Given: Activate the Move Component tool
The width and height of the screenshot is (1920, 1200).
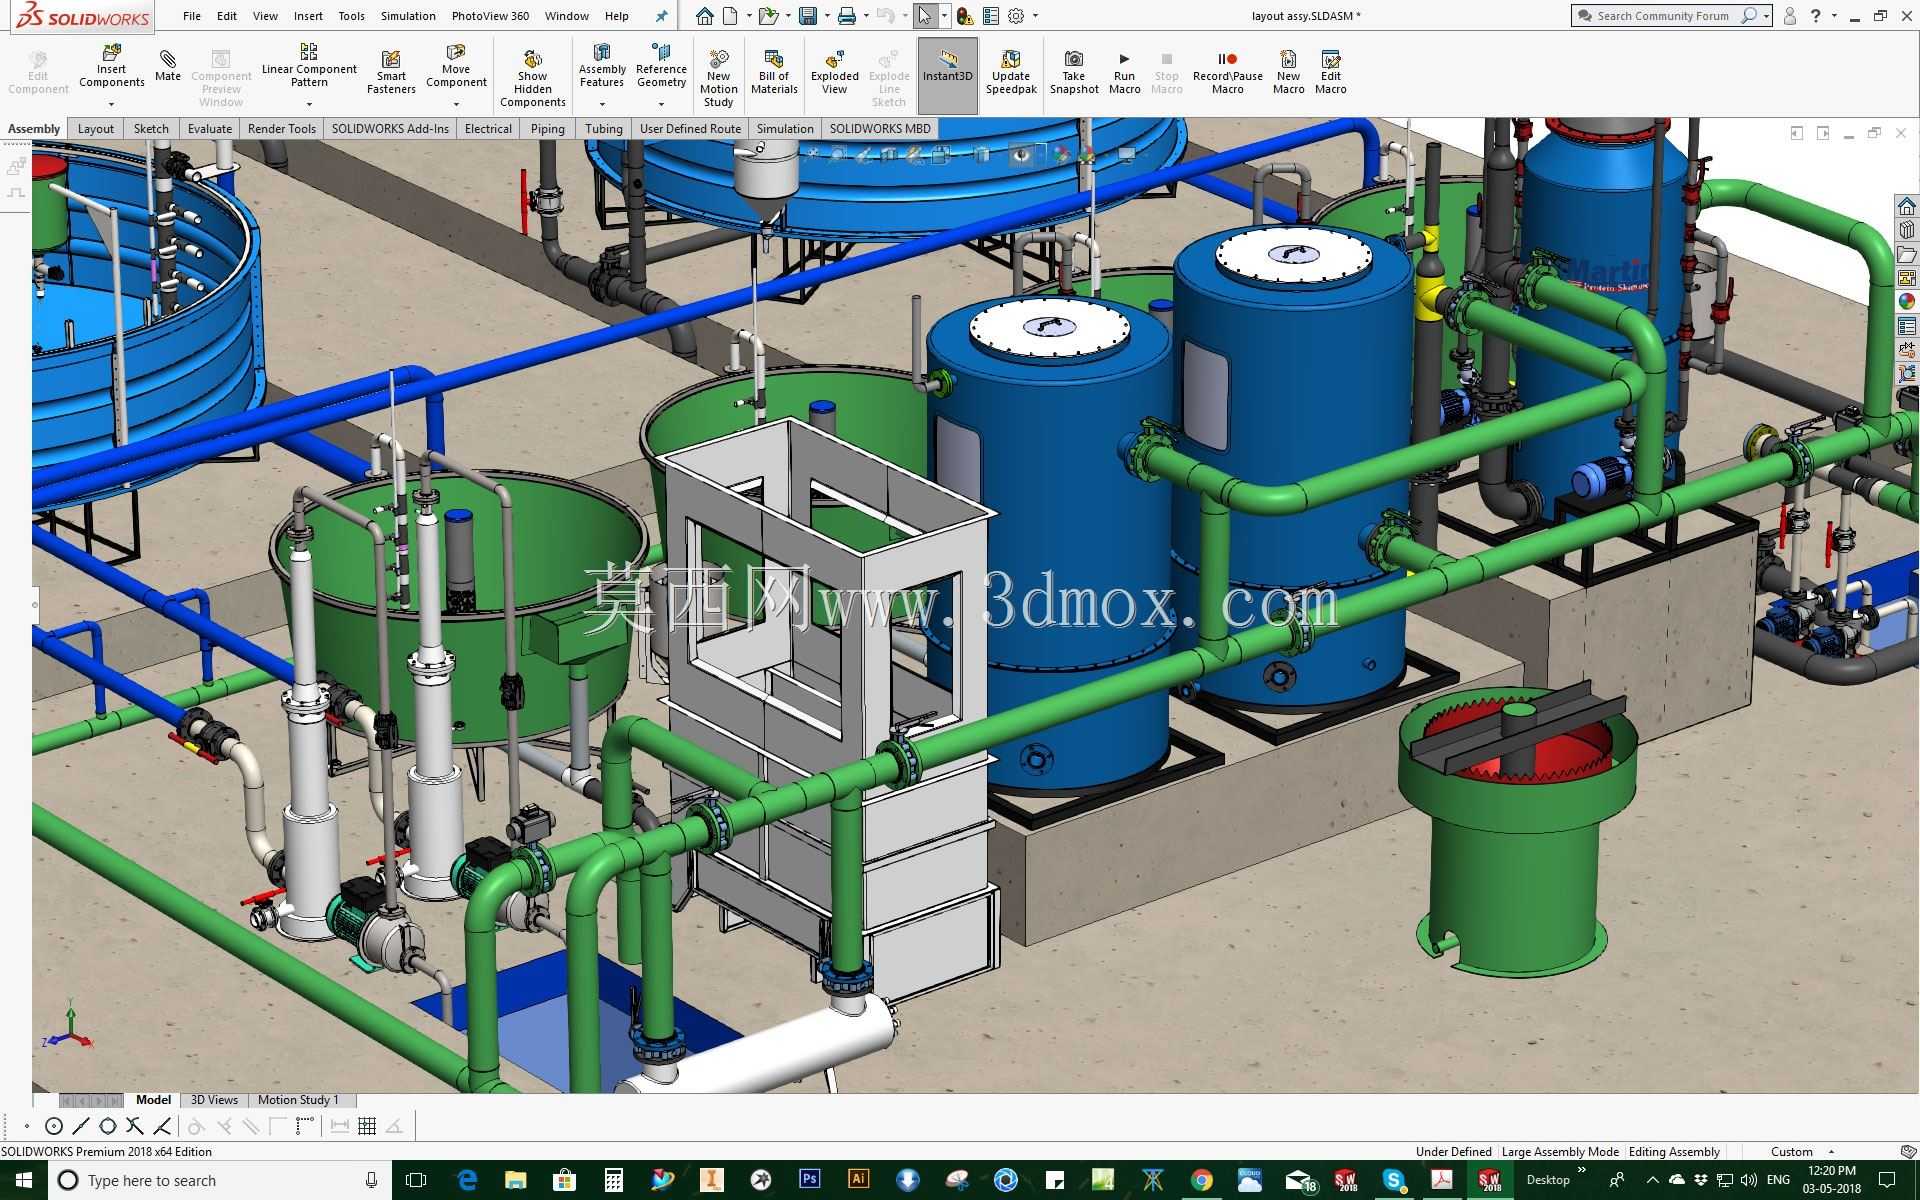Looking at the screenshot, I should (456, 66).
